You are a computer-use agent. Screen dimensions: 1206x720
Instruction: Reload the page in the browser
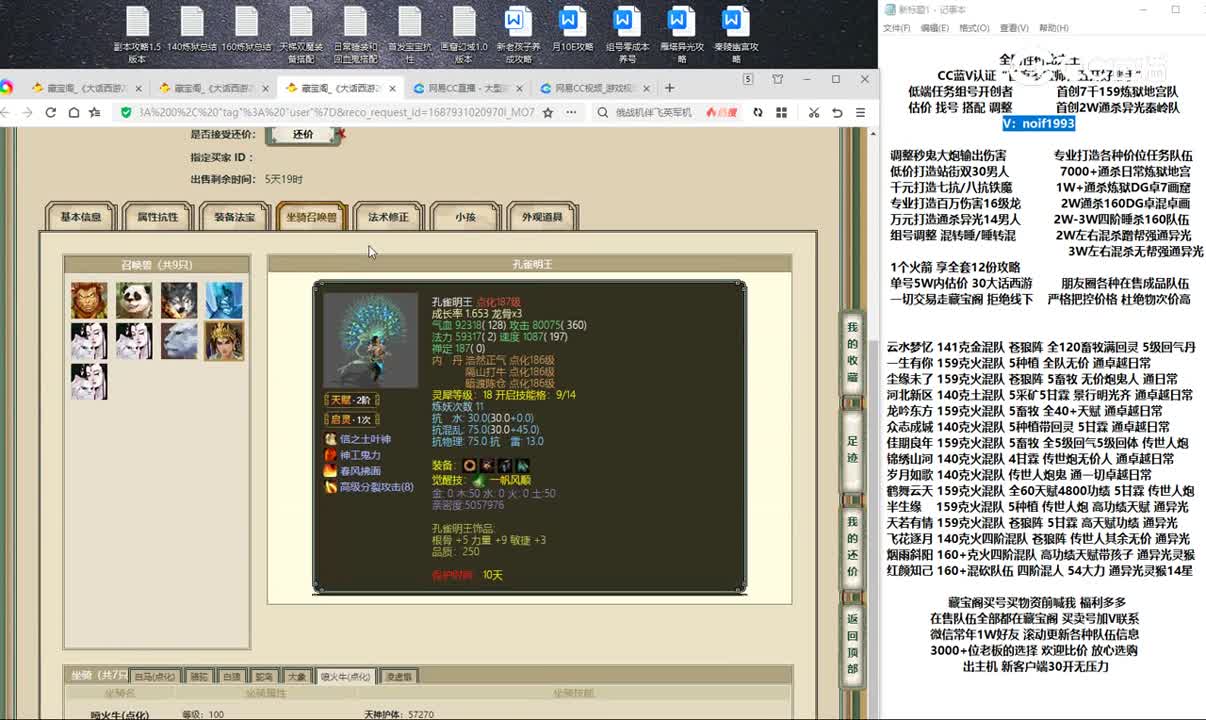[51, 113]
